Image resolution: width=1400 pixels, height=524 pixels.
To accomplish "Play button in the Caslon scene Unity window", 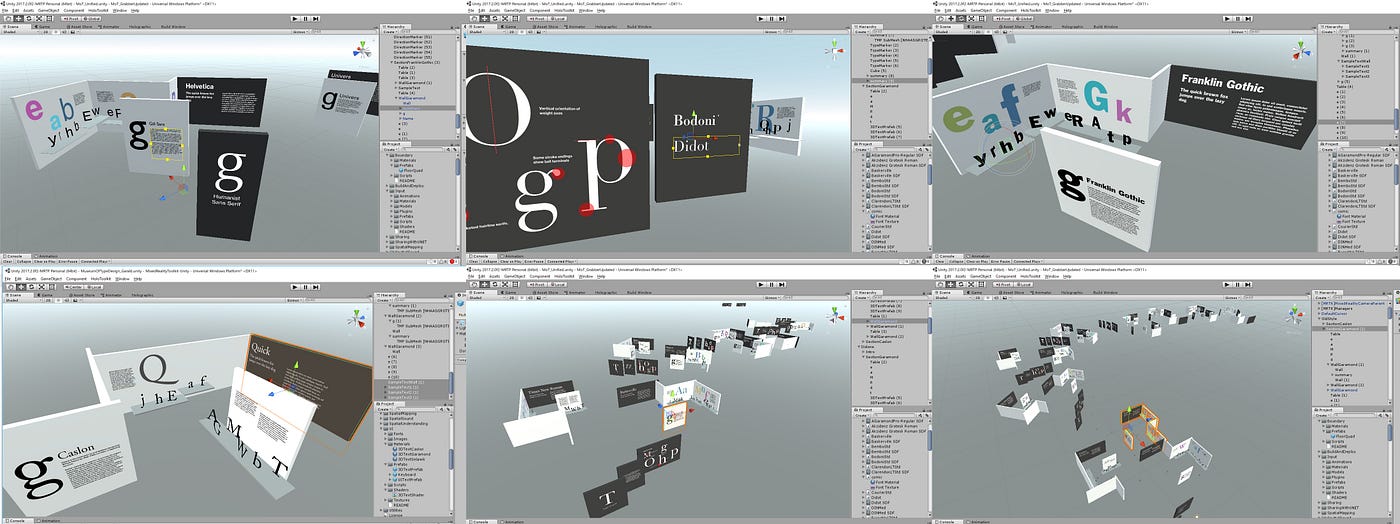I will 295,287.
